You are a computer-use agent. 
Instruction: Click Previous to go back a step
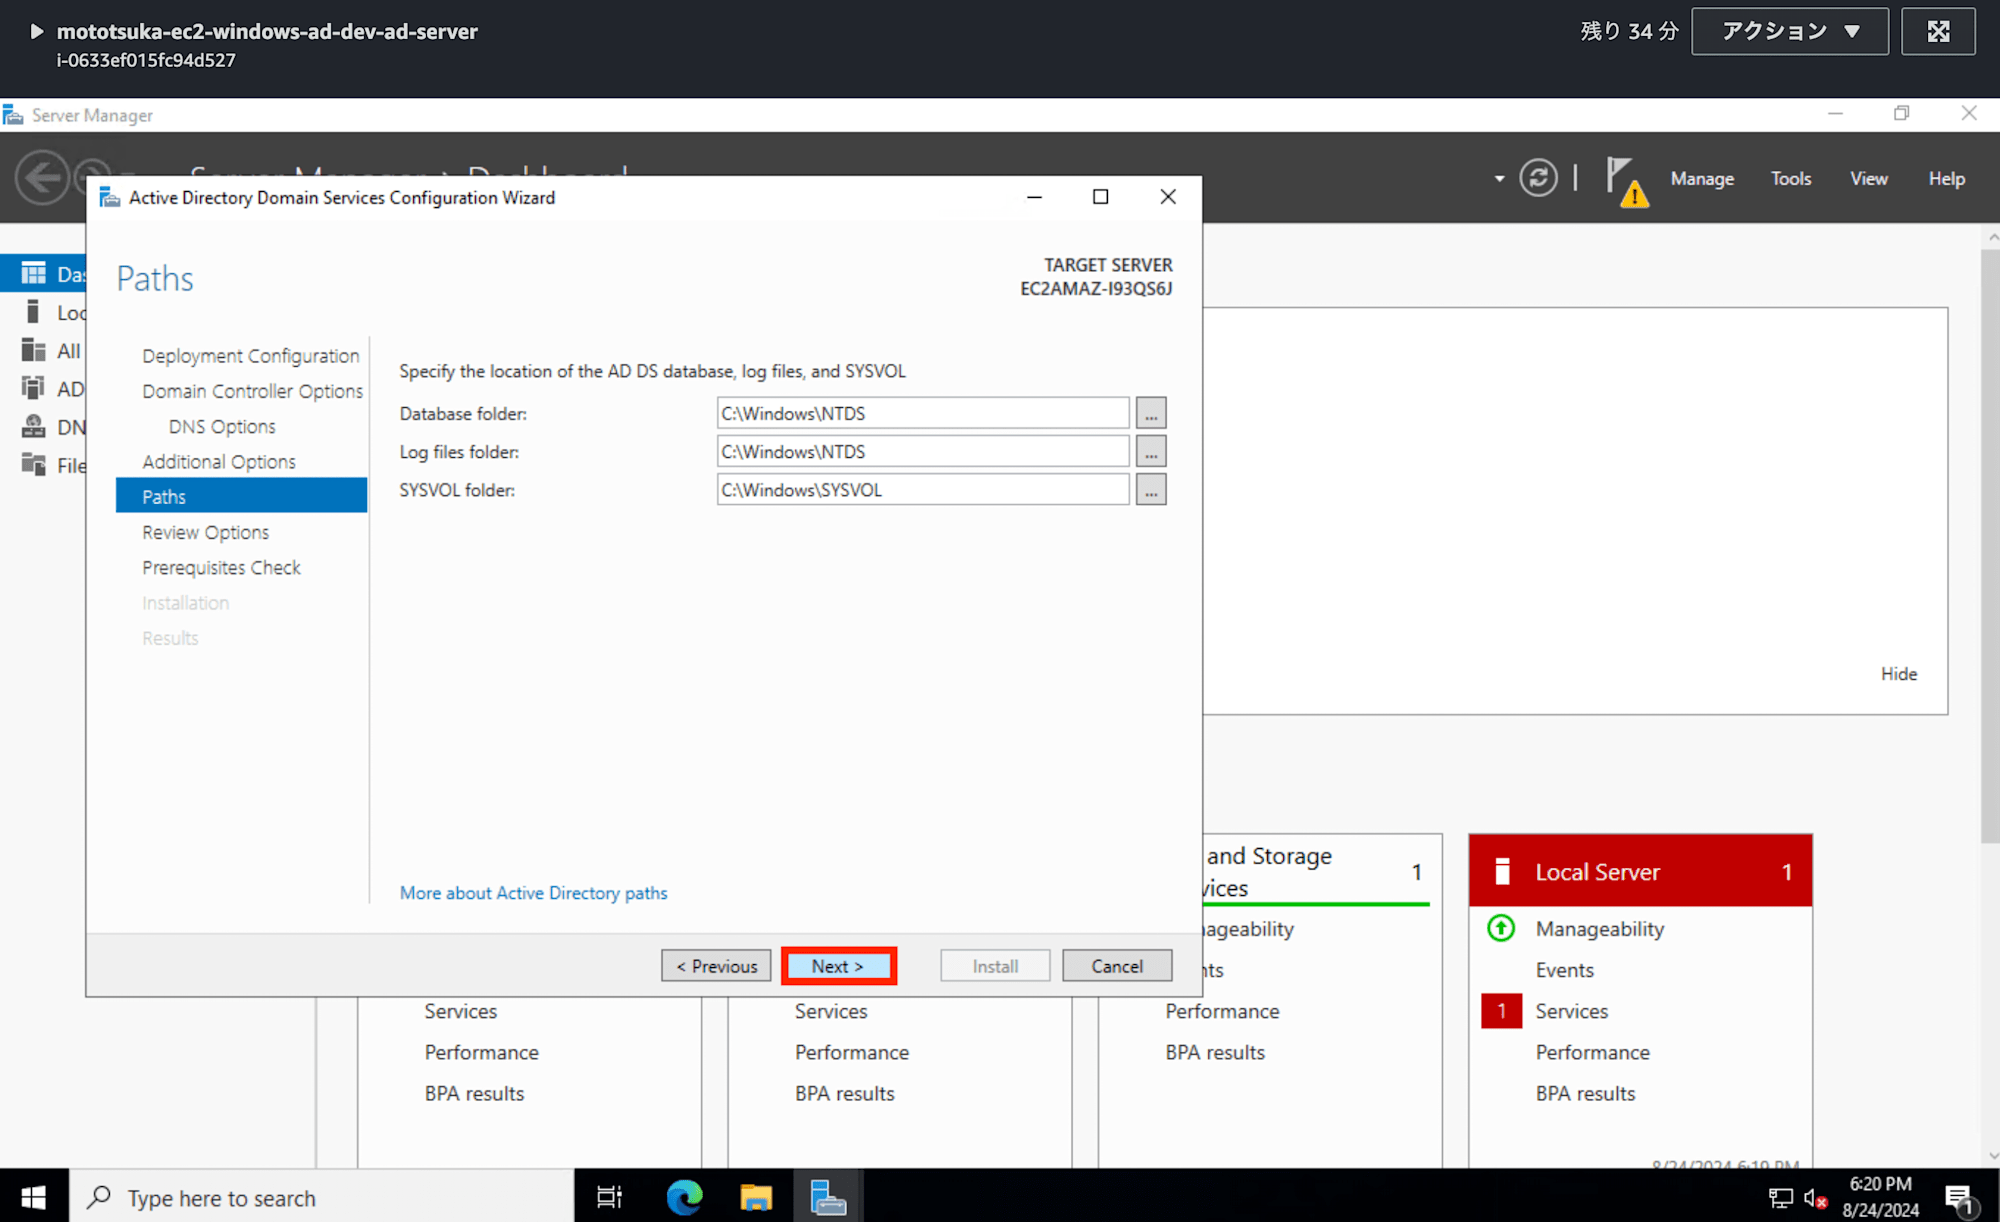[716, 966]
